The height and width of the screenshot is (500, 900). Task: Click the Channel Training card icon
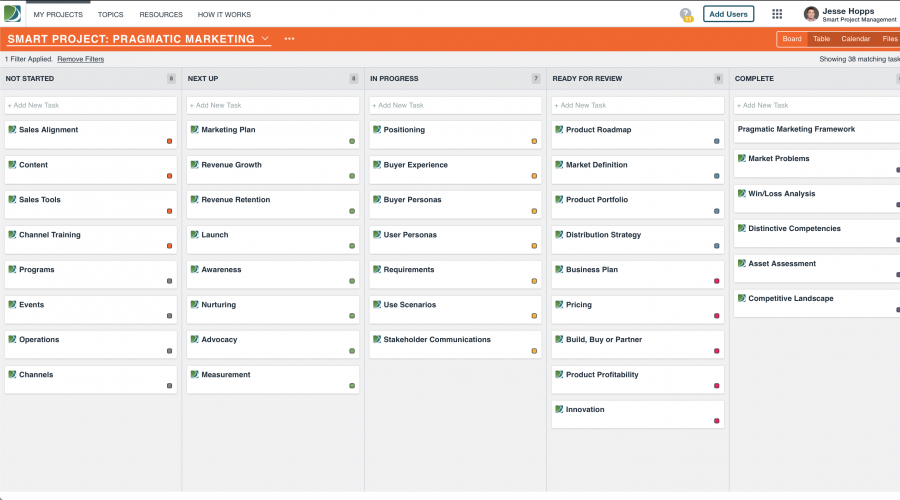pos(12,234)
